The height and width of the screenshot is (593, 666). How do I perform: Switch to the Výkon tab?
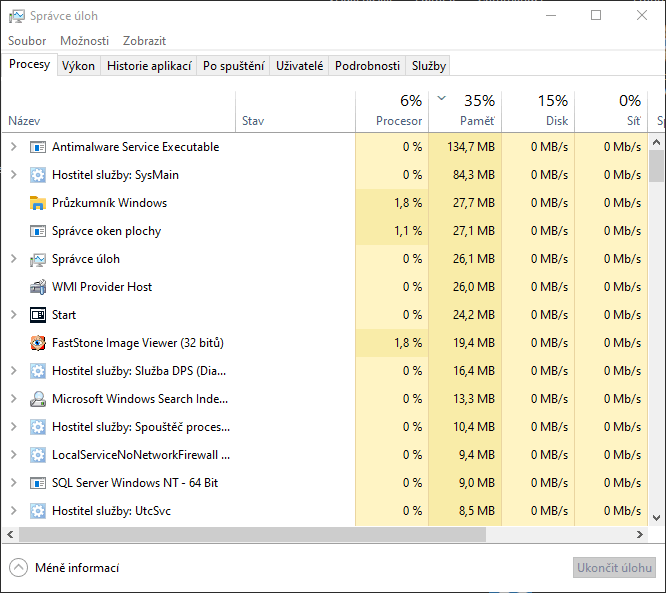point(78,66)
